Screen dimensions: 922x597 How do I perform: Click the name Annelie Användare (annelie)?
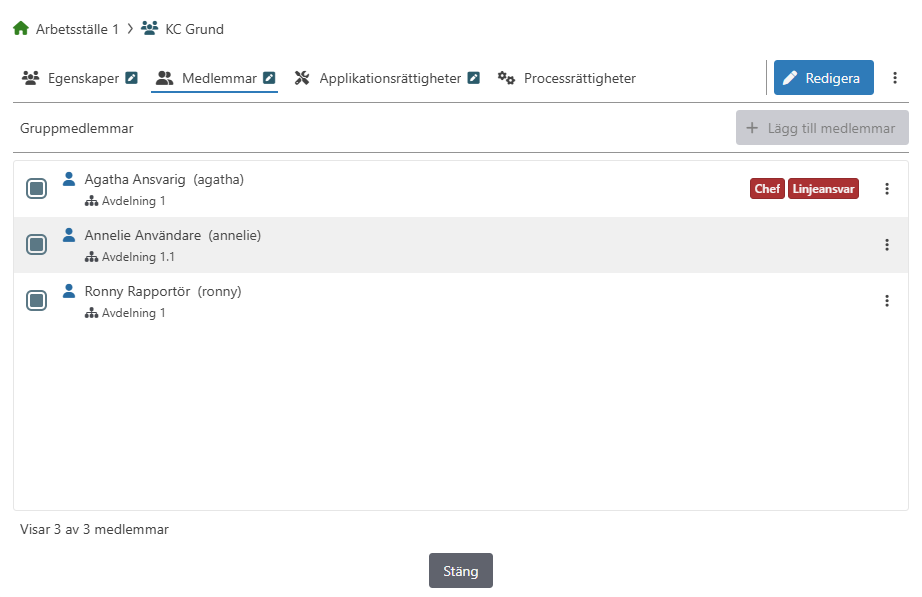click(173, 235)
